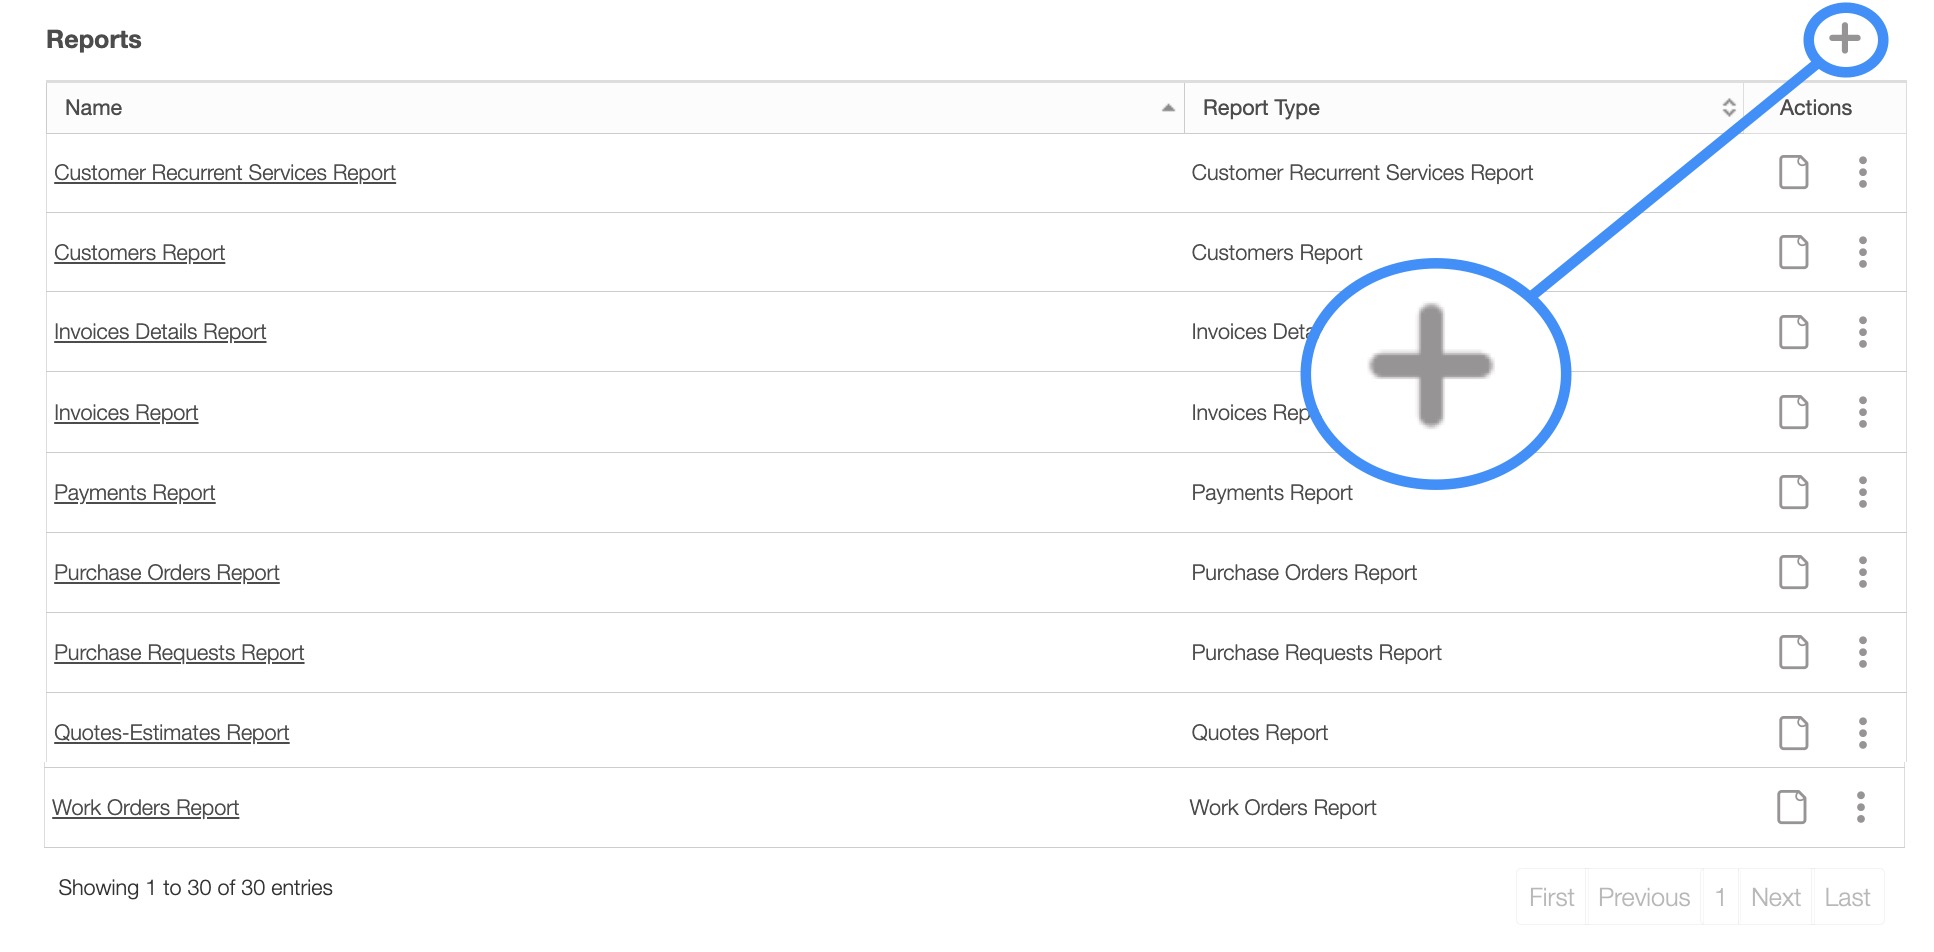Go to Next page in pagination
Image resolution: width=1934 pixels, height=952 pixels.
pyautogui.click(x=1775, y=897)
